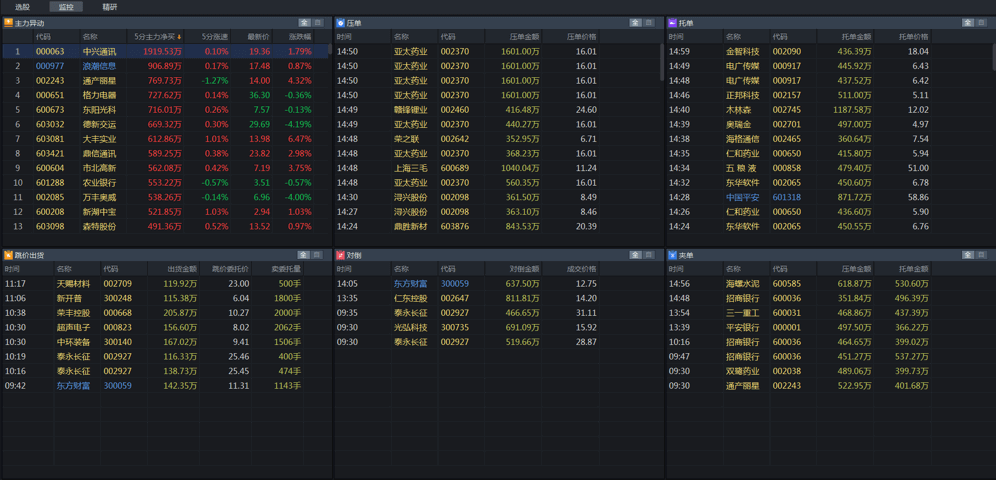Click the 托单 panel icon
Viewport: 996px width, 480px height.
click(673, 22)
